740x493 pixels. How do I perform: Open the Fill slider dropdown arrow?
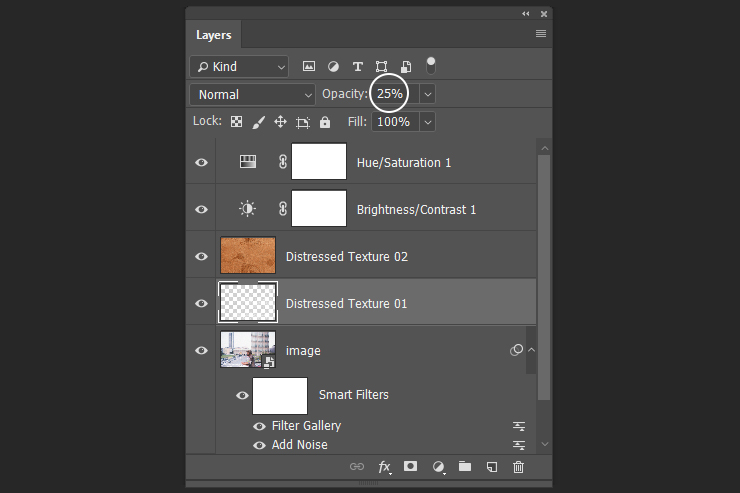point(428,122)
